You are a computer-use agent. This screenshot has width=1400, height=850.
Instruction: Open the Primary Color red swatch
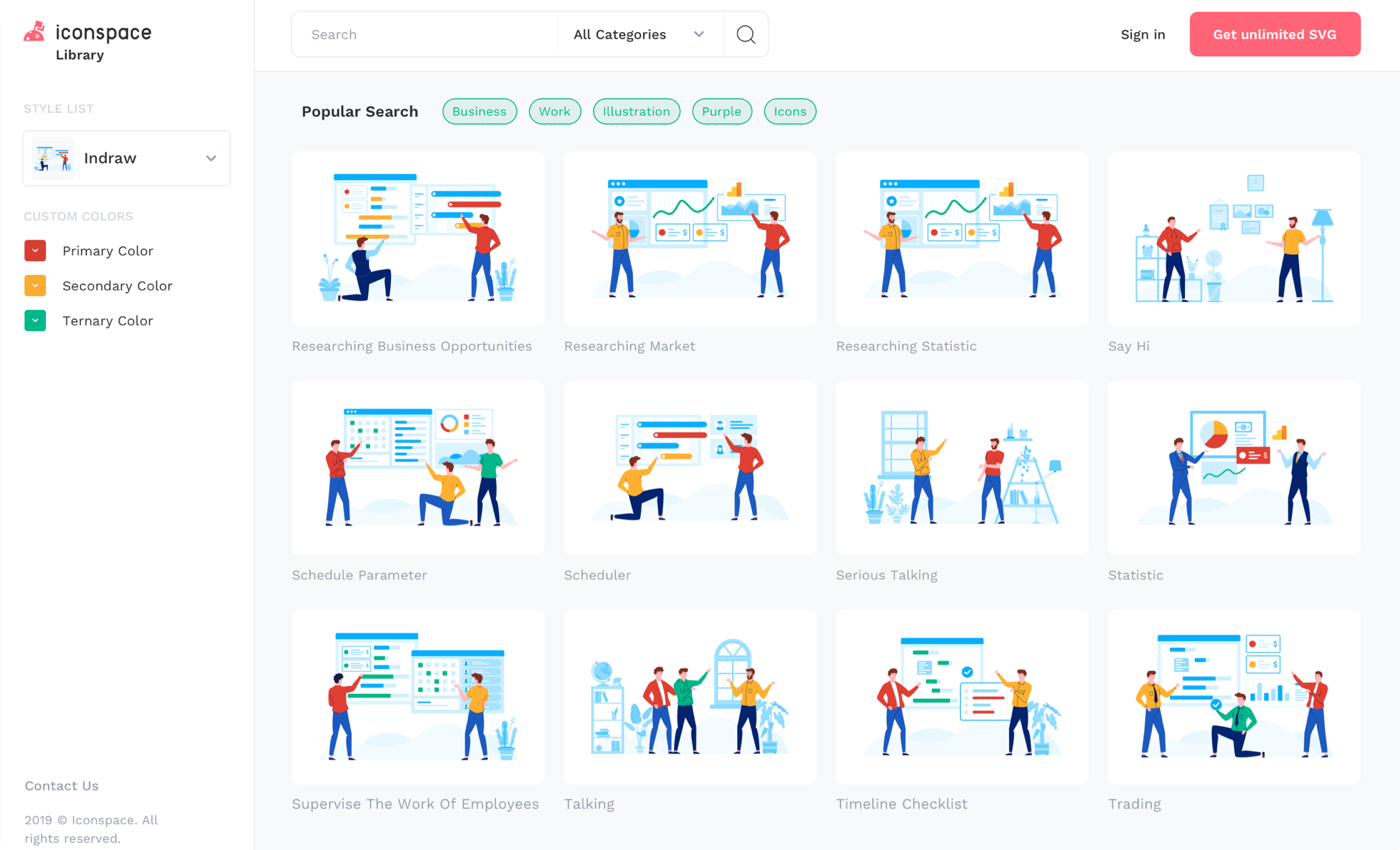coord(35,251)
